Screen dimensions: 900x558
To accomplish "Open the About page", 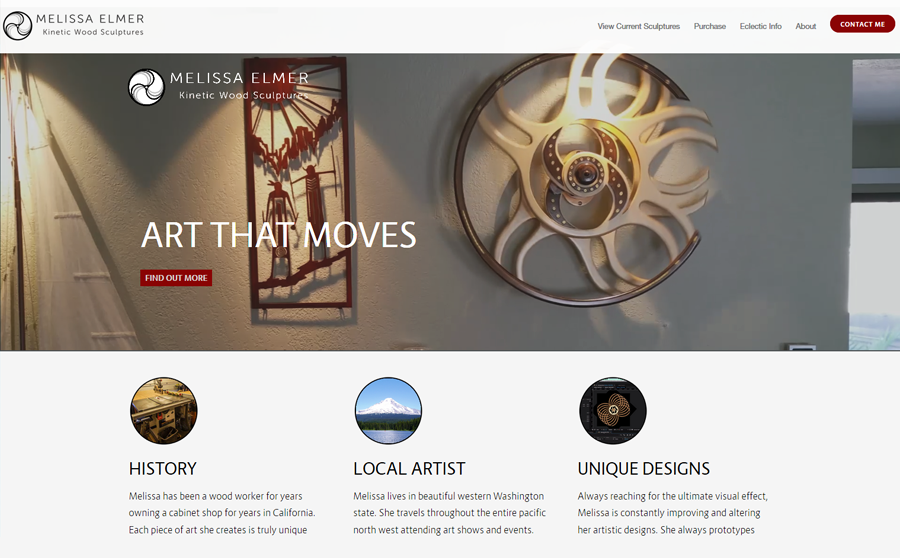I will [805, 26].
